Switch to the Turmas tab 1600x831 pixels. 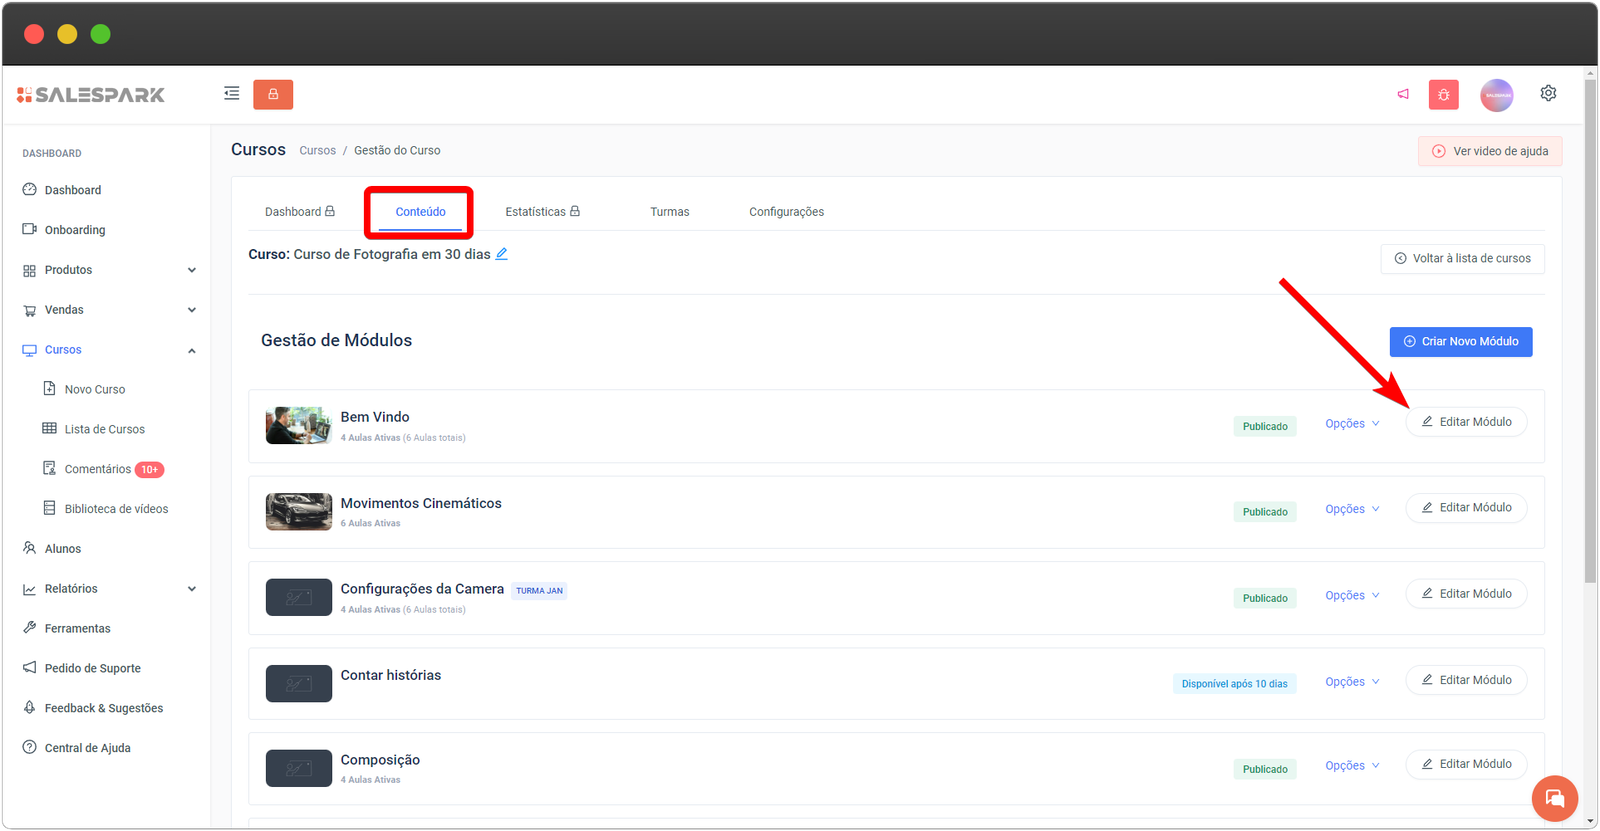pos(669,212)
